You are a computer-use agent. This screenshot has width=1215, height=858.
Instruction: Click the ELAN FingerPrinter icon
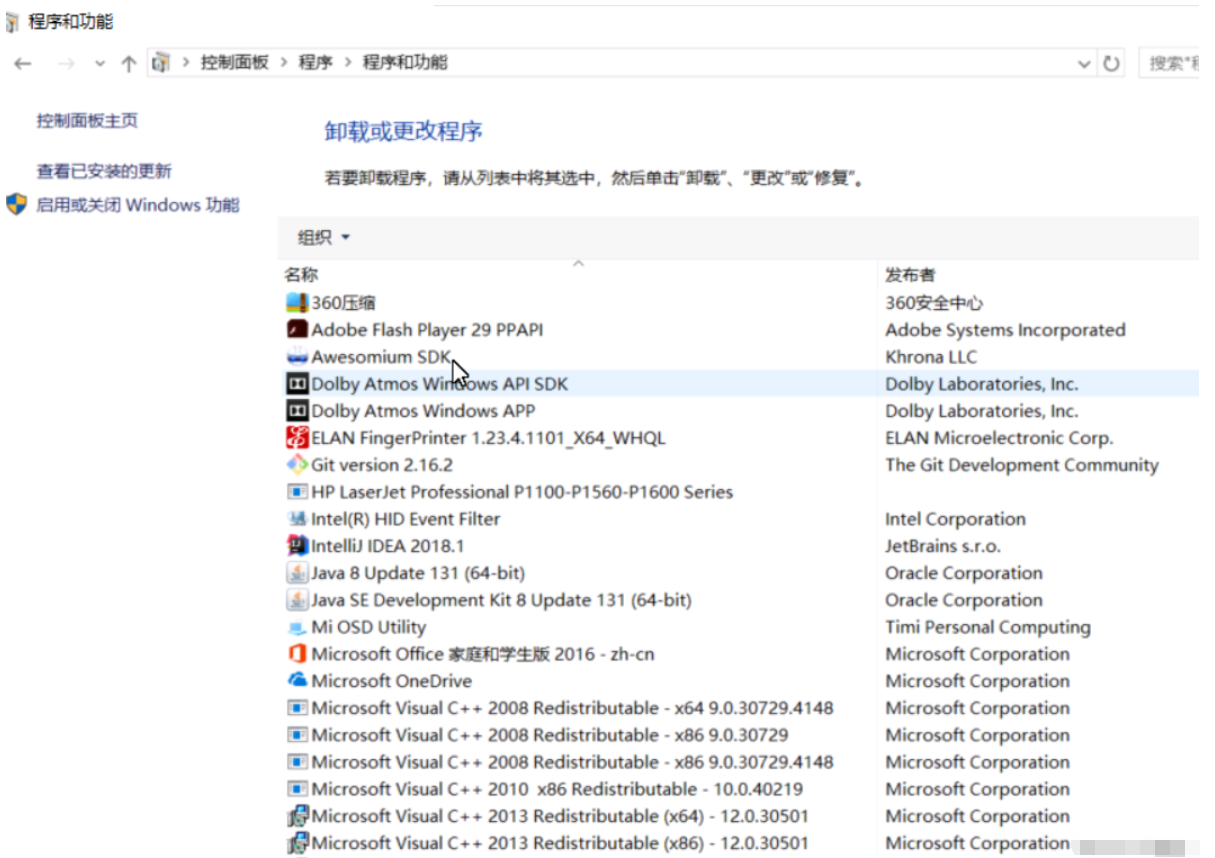(297, 437)
